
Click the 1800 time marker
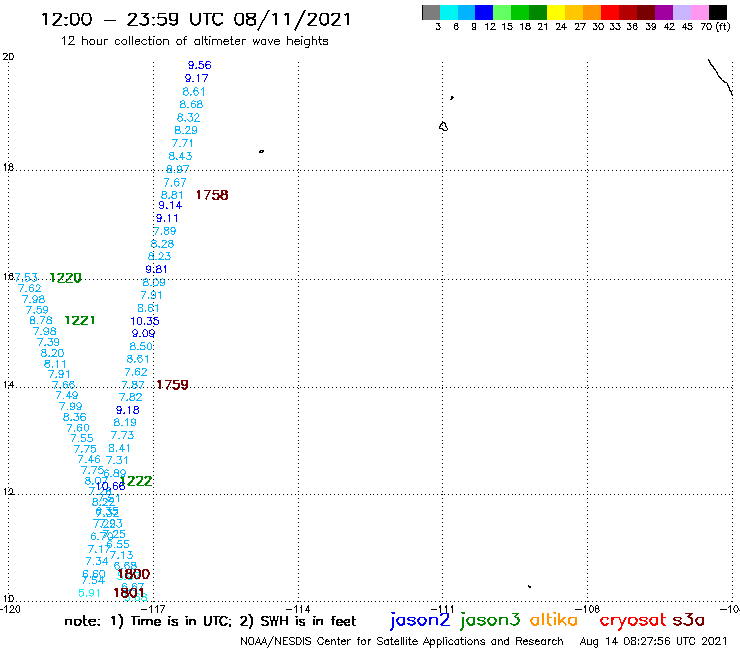click(134, 574)
